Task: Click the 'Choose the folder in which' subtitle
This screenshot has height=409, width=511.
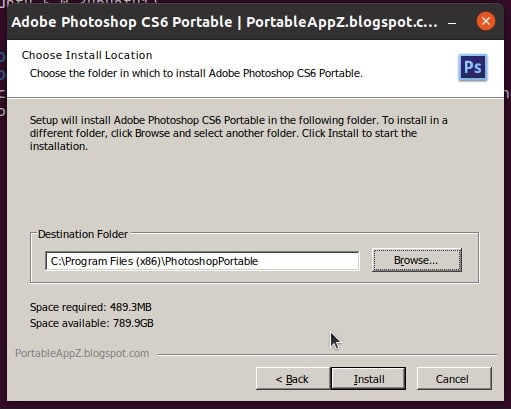Action: (x=196, y=73)
